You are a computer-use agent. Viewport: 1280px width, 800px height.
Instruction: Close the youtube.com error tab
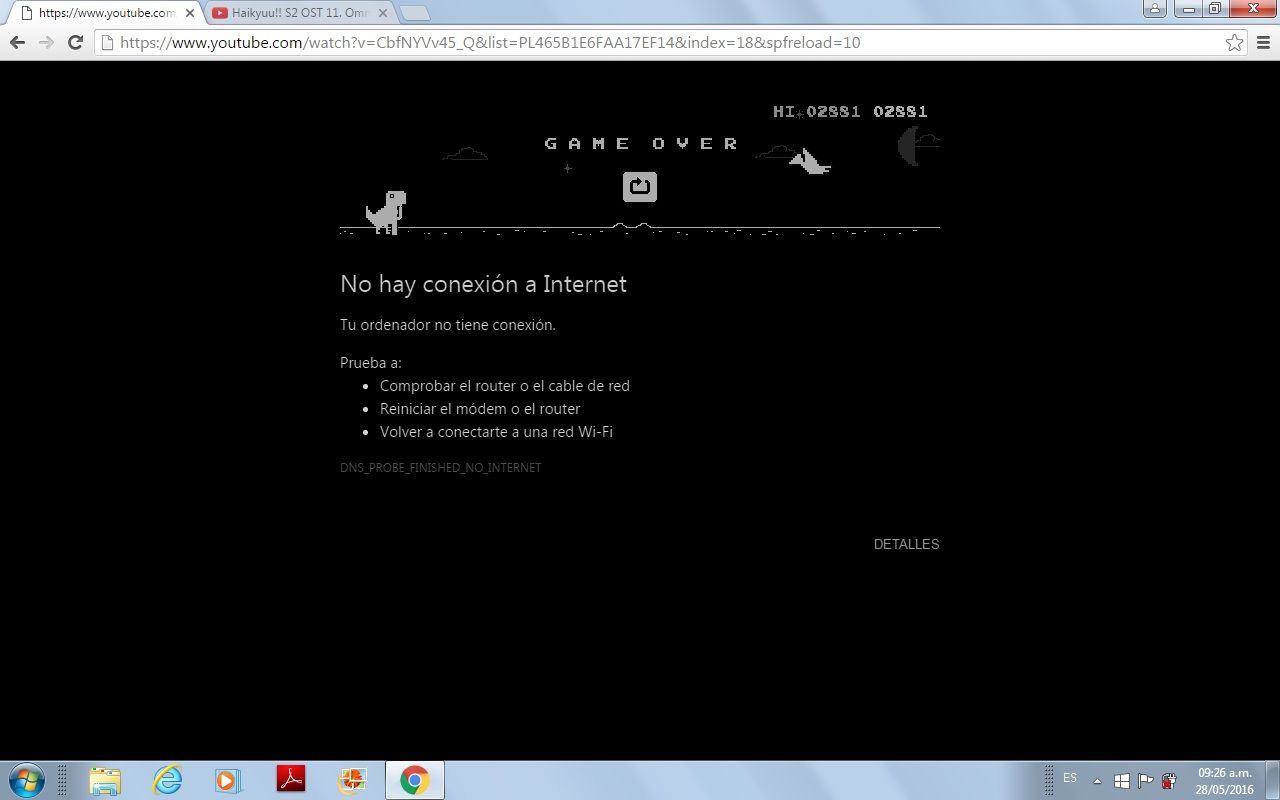(x=190, y=13)
